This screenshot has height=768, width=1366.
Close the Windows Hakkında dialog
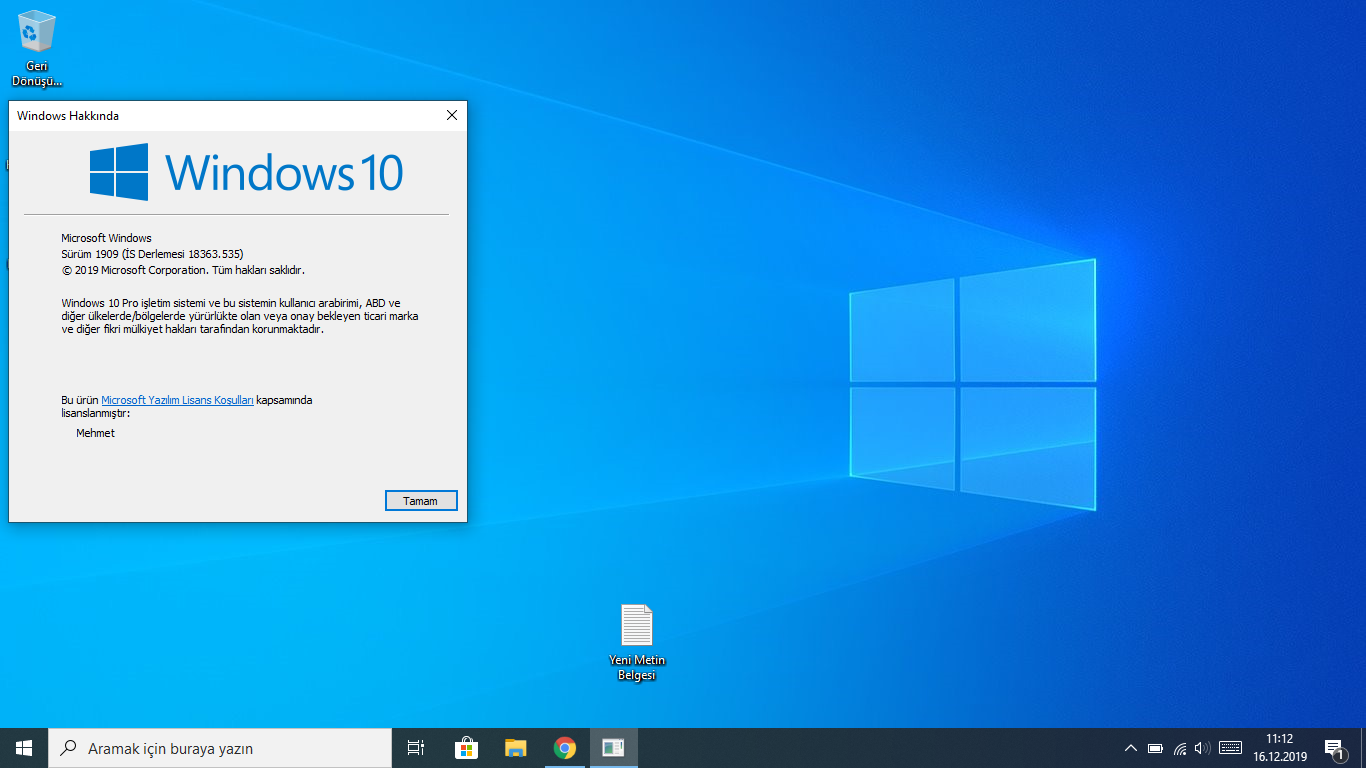tap(452, 115)
